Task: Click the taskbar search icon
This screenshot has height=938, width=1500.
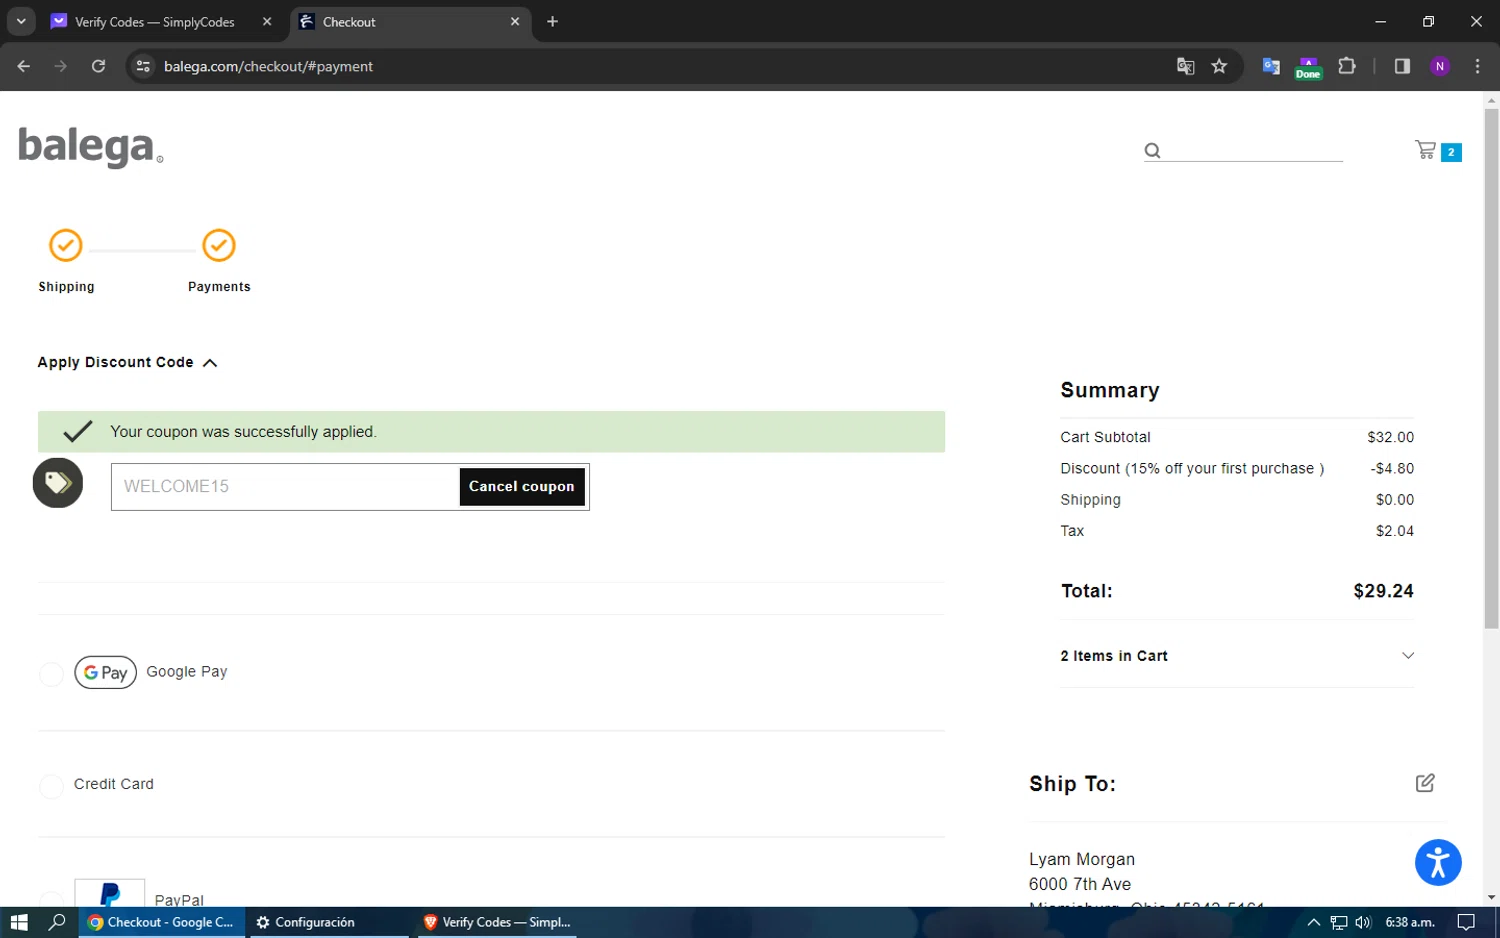Action: [x=57, y=922]
